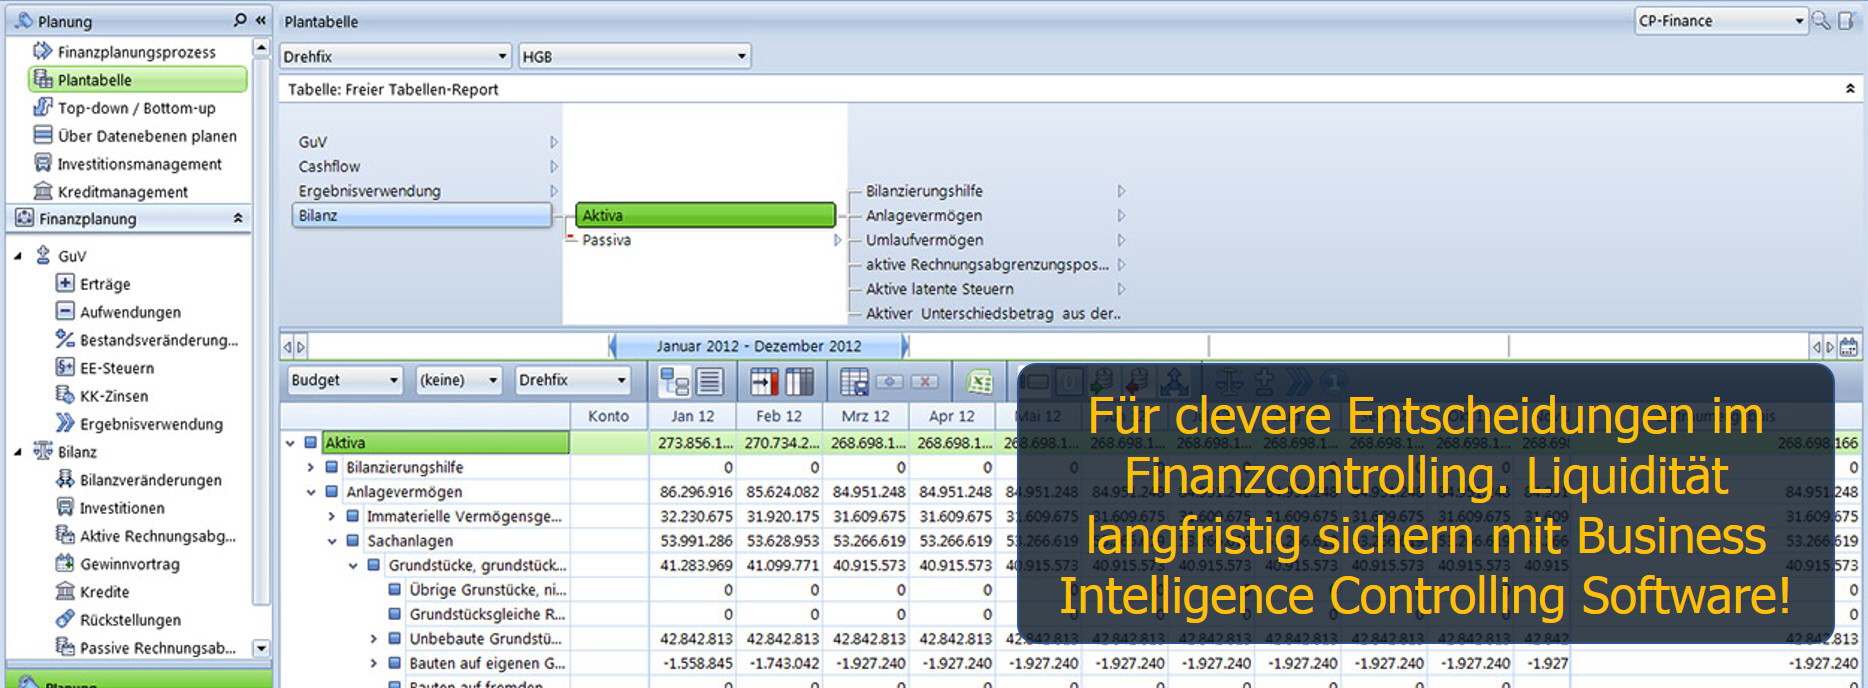Select Erträge under GuV
This screenshot has width=1868, height=688.
[94, 284]
